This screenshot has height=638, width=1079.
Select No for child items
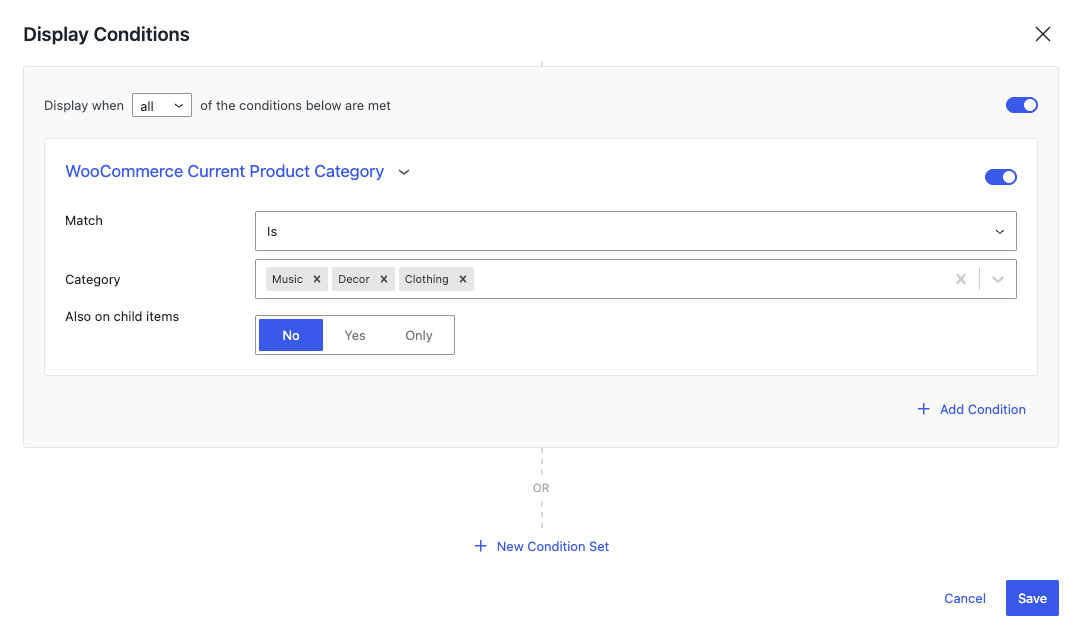(291, 335)
